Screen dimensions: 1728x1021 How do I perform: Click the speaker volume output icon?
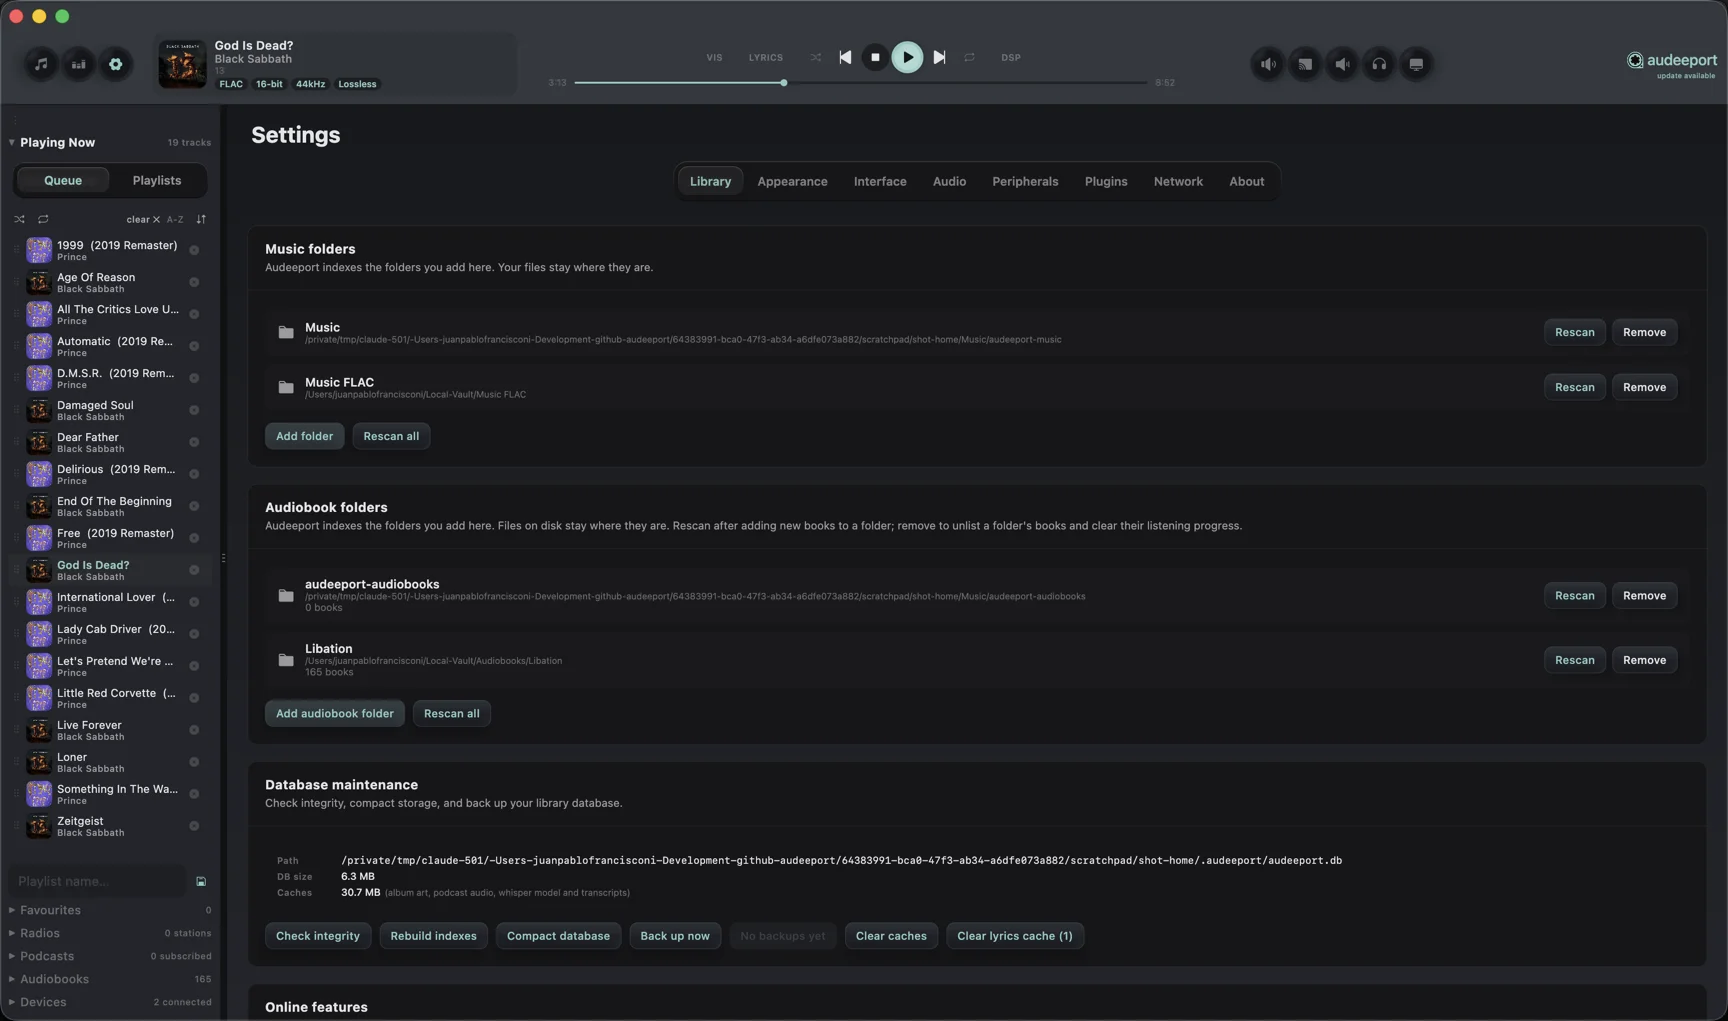pyautogui.click(x=1268, y=64)
